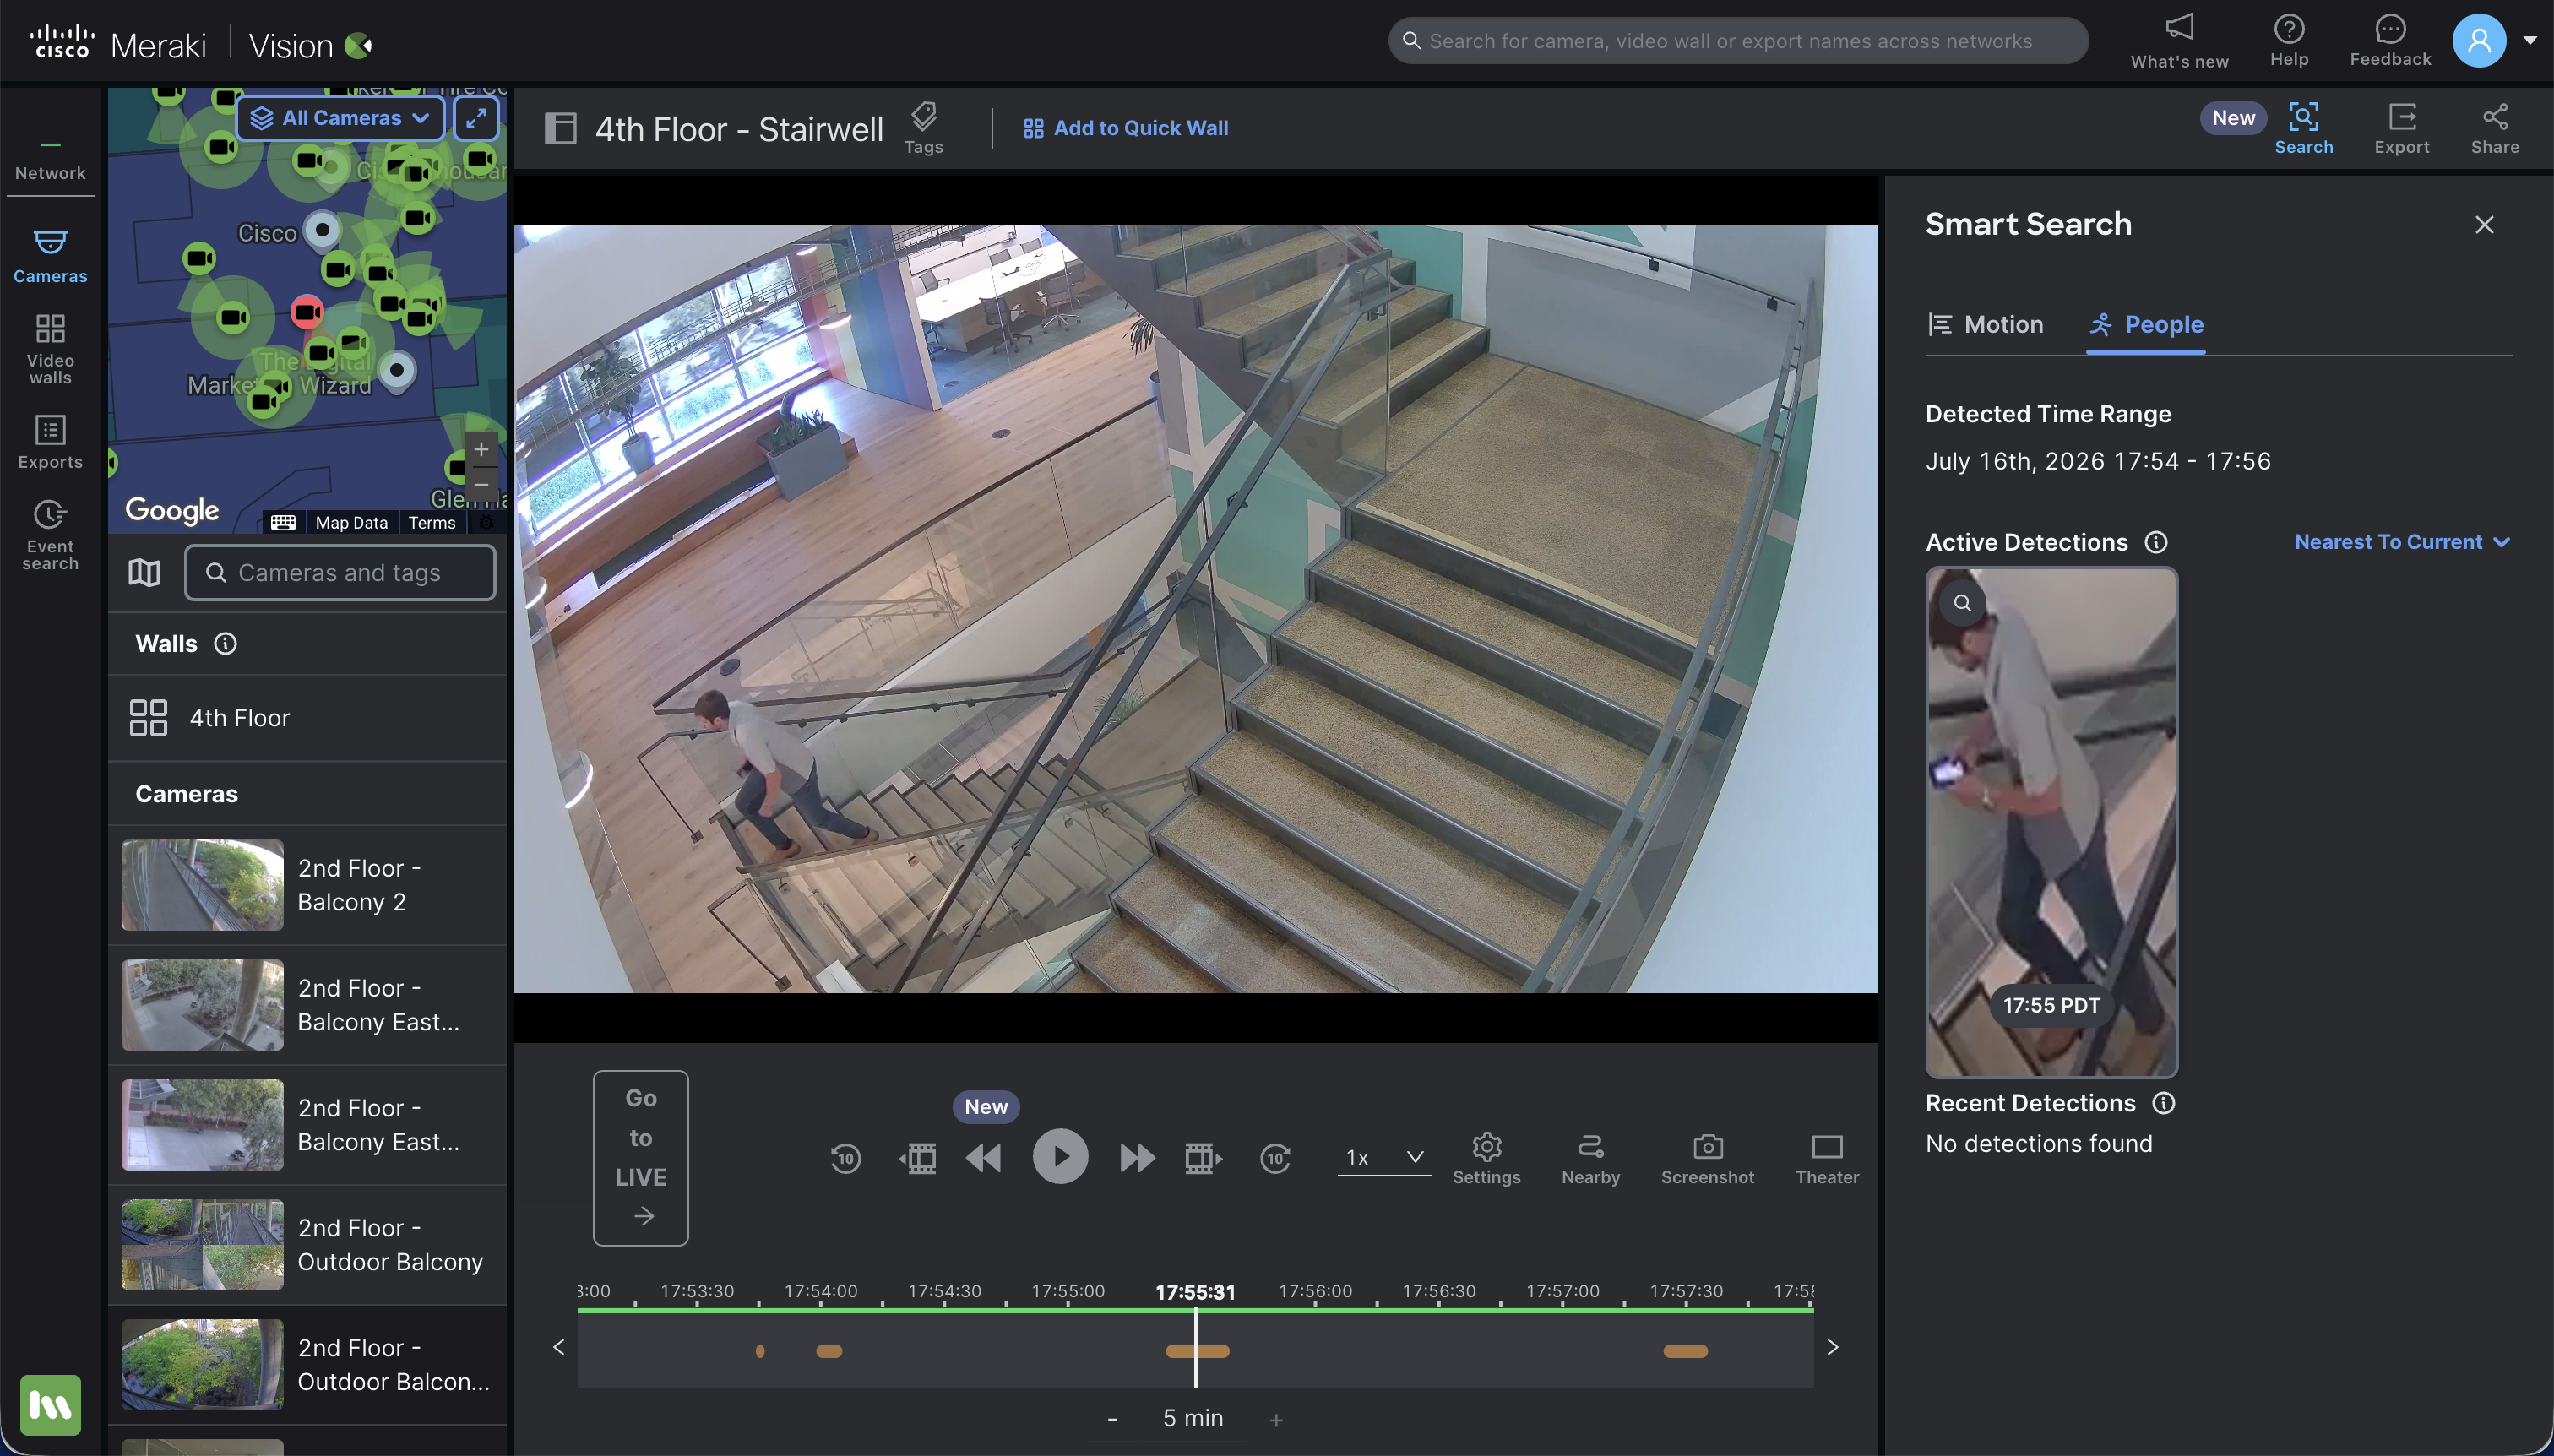Viewport: 2554px width, 1456px height.
Task: Step back one frame
Action: coord(918,1158)
